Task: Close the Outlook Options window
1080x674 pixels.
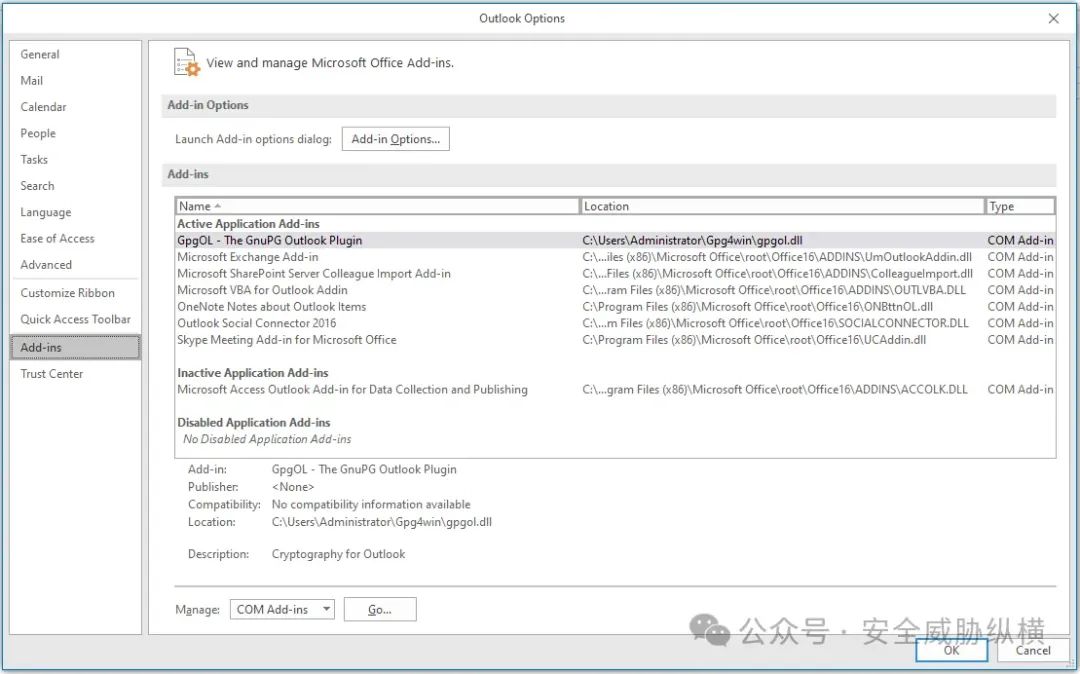Action: tap(1053, 19)
